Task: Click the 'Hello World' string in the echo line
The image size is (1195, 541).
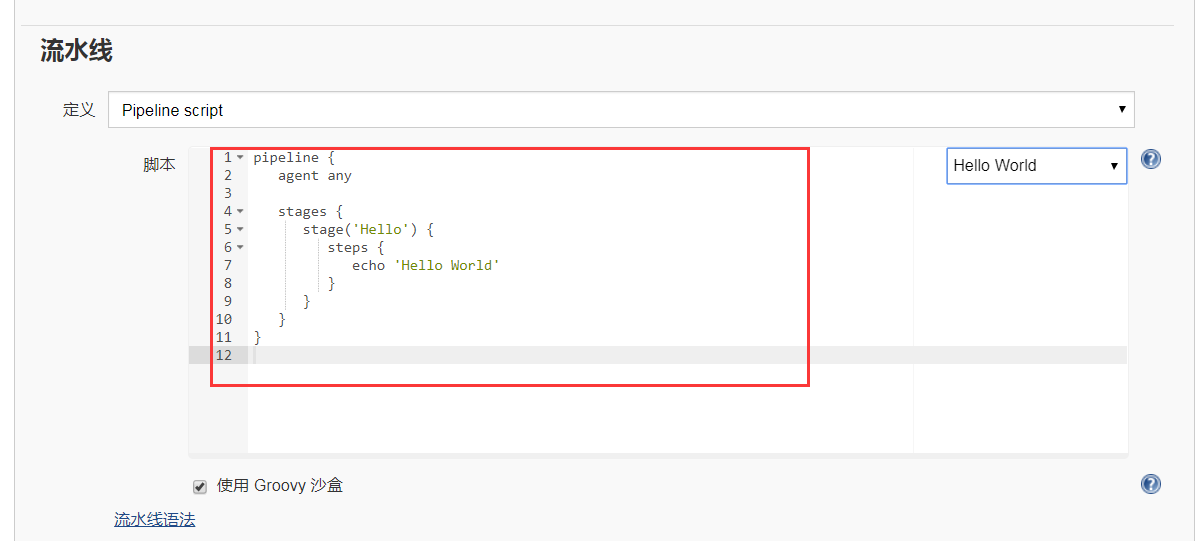Action: pos(446,265)
